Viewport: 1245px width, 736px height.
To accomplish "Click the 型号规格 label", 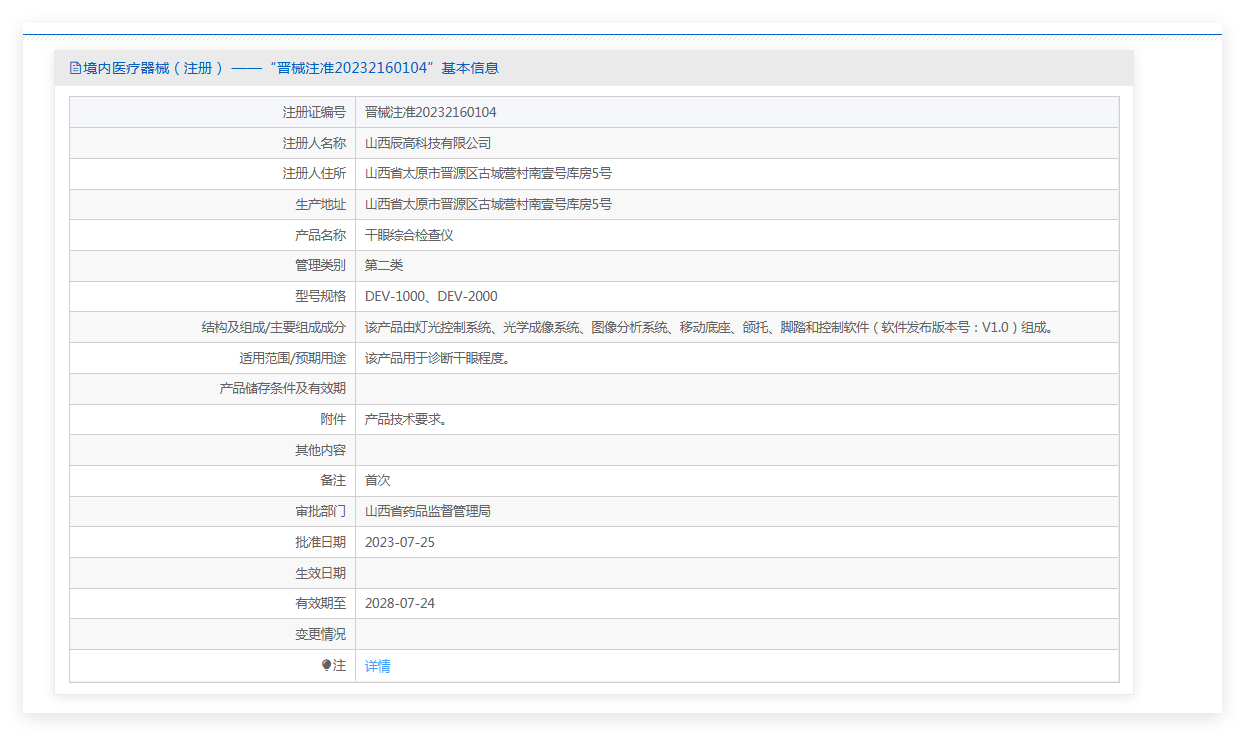I will (320, 297).
